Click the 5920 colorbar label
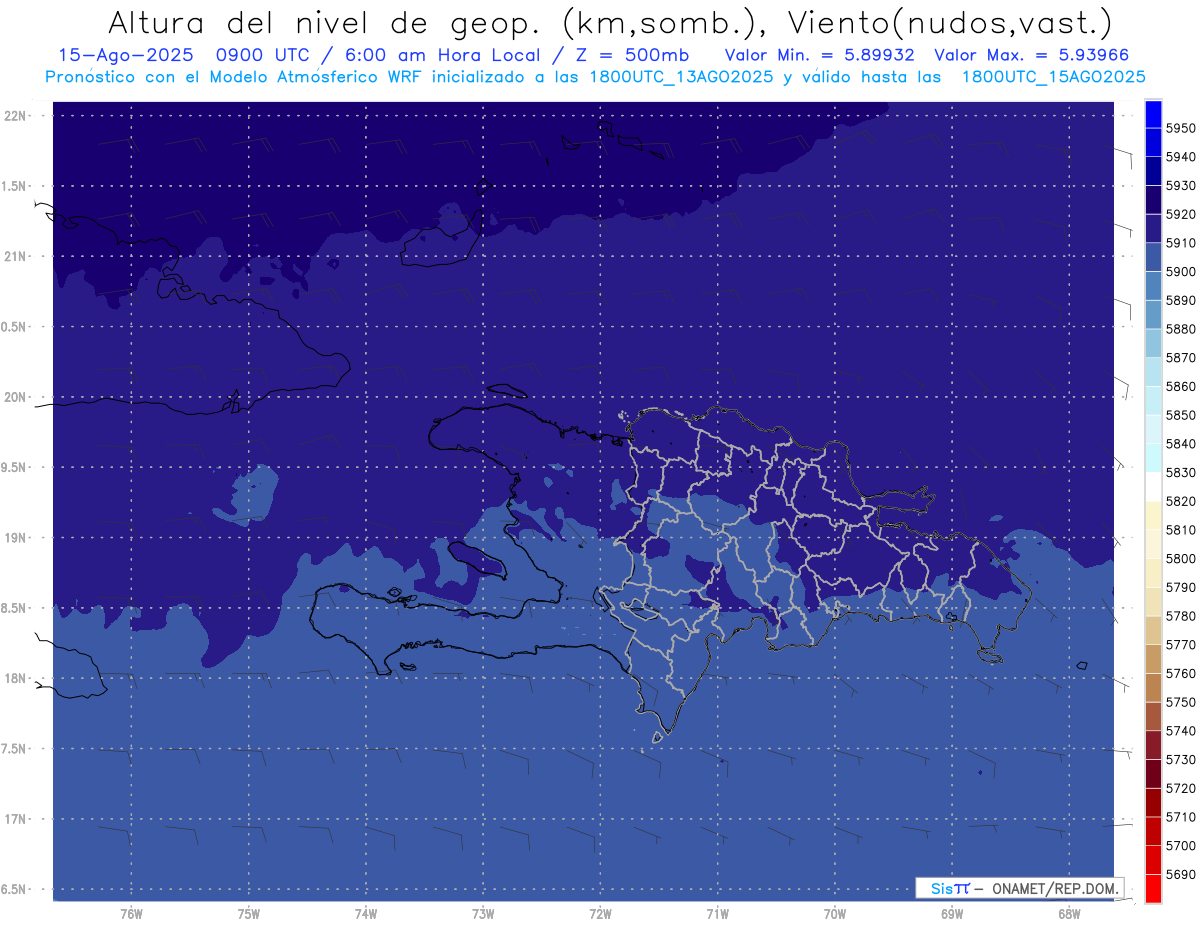This screenshot has width=1200, height=927. (1180, 214)
